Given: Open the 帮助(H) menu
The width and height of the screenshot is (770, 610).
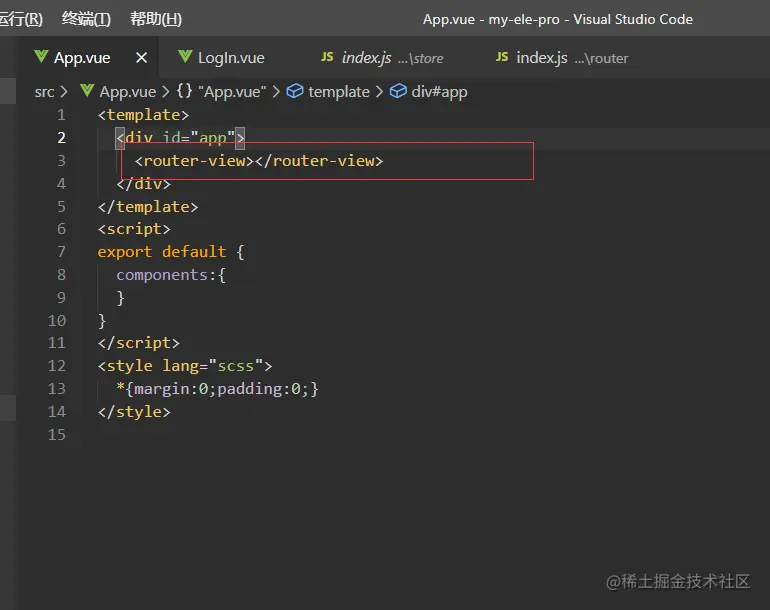Looking at the screenshot, I should click(x=156, y=19).
